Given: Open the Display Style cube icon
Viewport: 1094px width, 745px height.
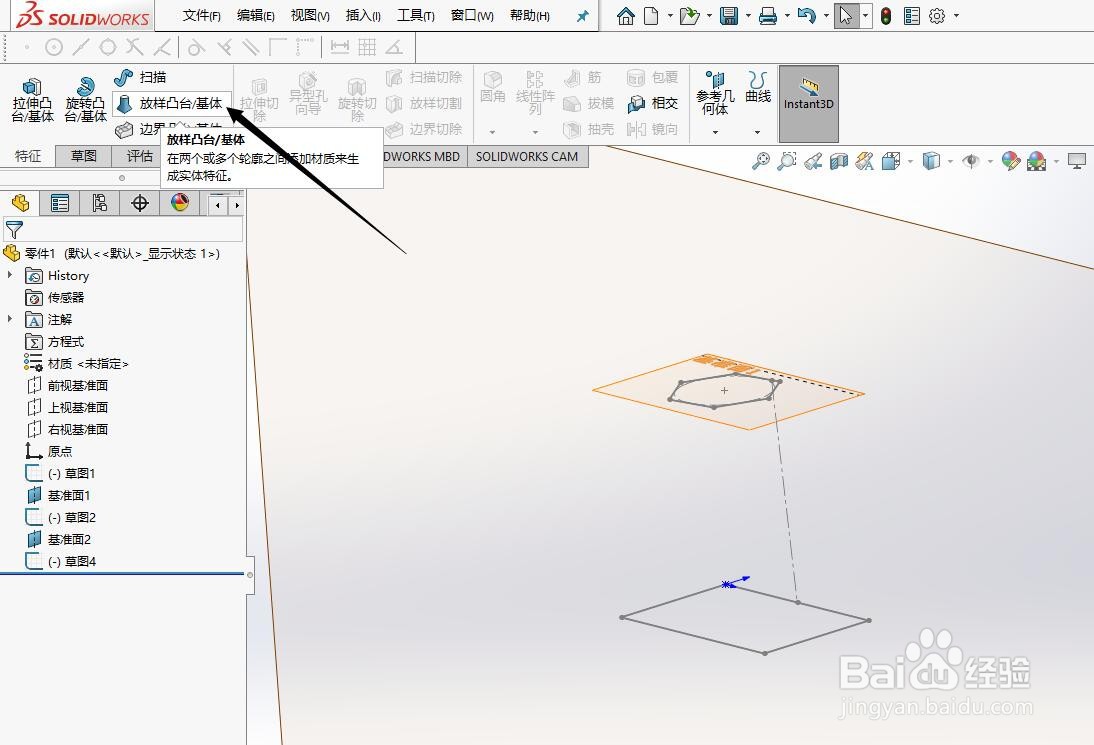Looking at the screenshot, I should [931, 161].
